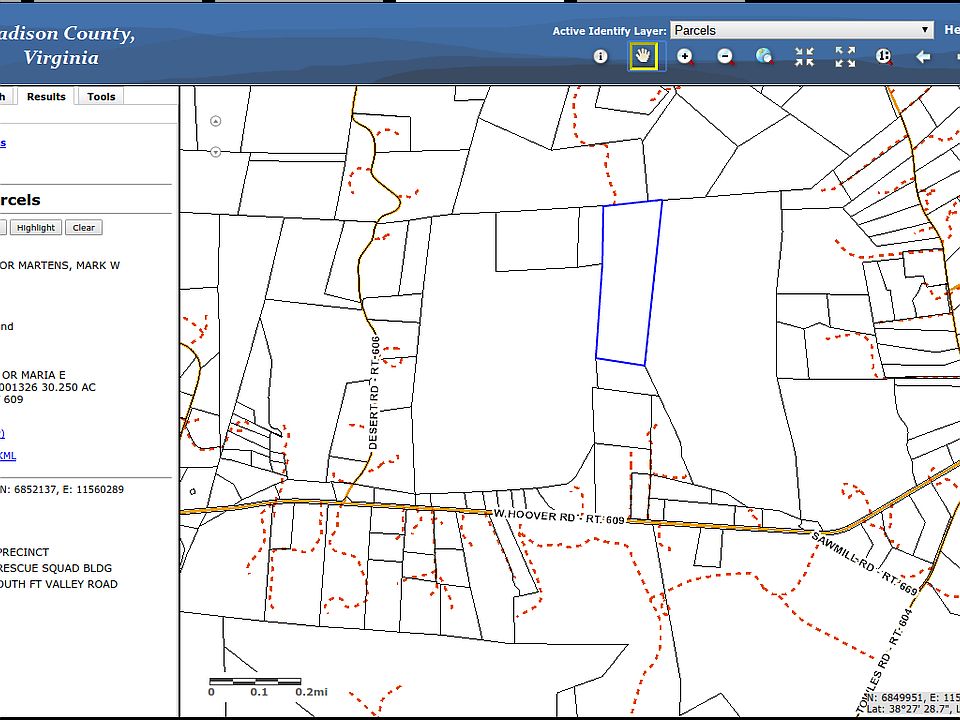Open the Active Identify Layer dropdown
960x720 pixels.
(801, 30)
